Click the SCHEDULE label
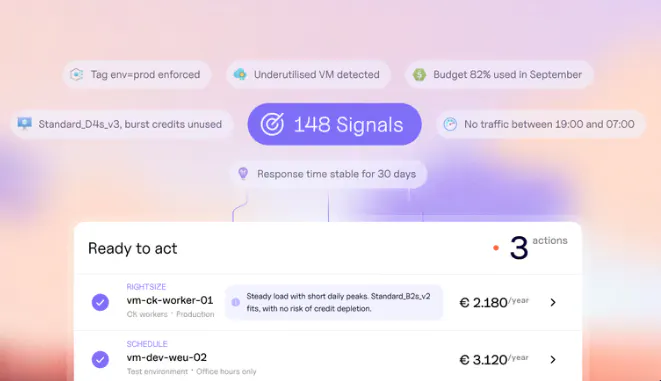661x381 pixels. 147,344
